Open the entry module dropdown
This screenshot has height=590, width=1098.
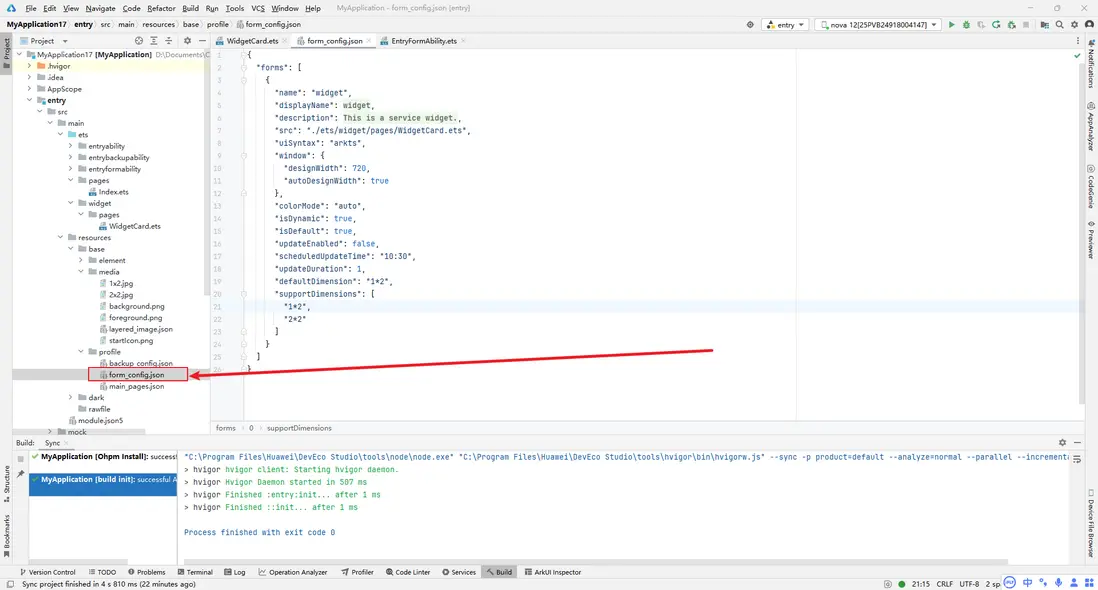point(785,24)
